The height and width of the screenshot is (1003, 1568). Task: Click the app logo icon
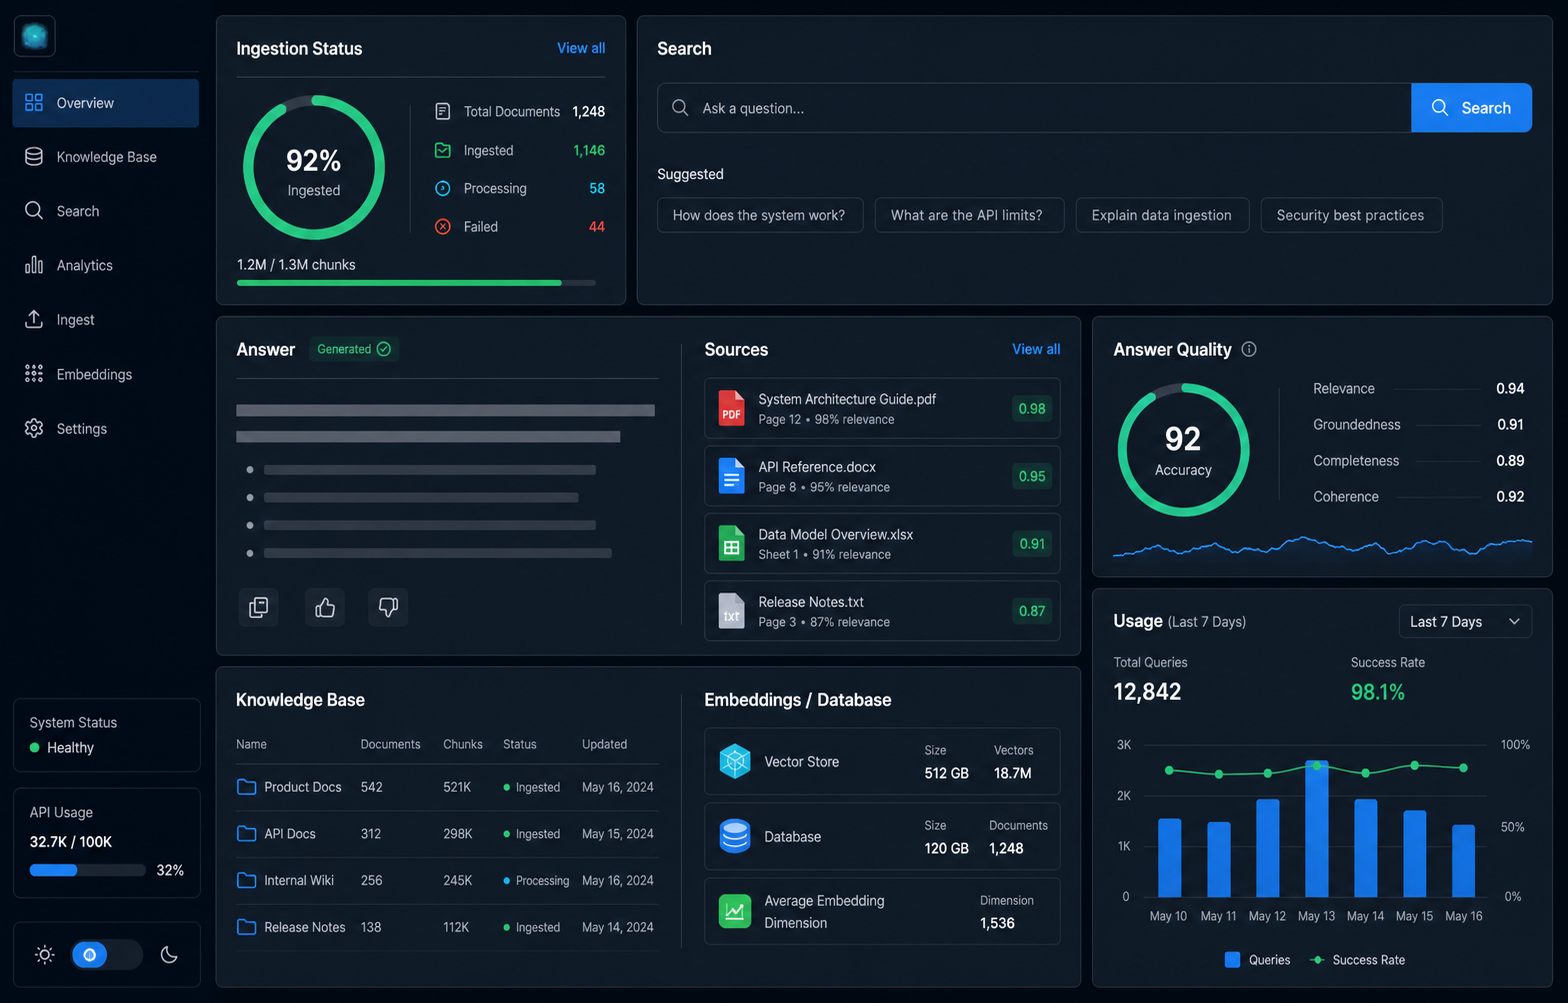(x=35, y=36)
